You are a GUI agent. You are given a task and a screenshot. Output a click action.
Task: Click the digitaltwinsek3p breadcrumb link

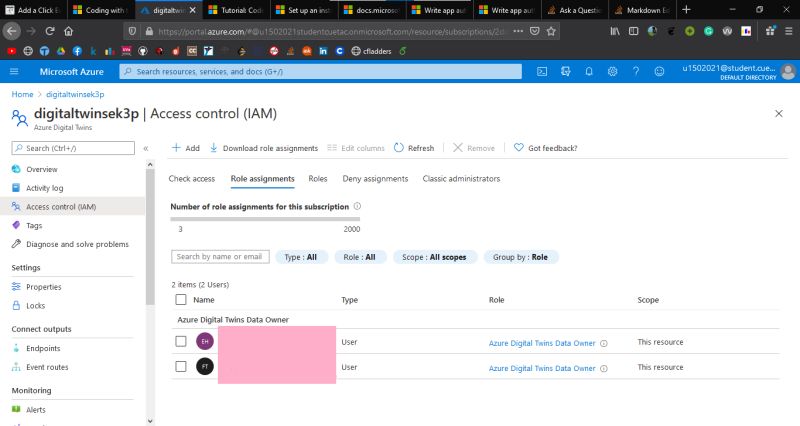(x=75, y=94)
